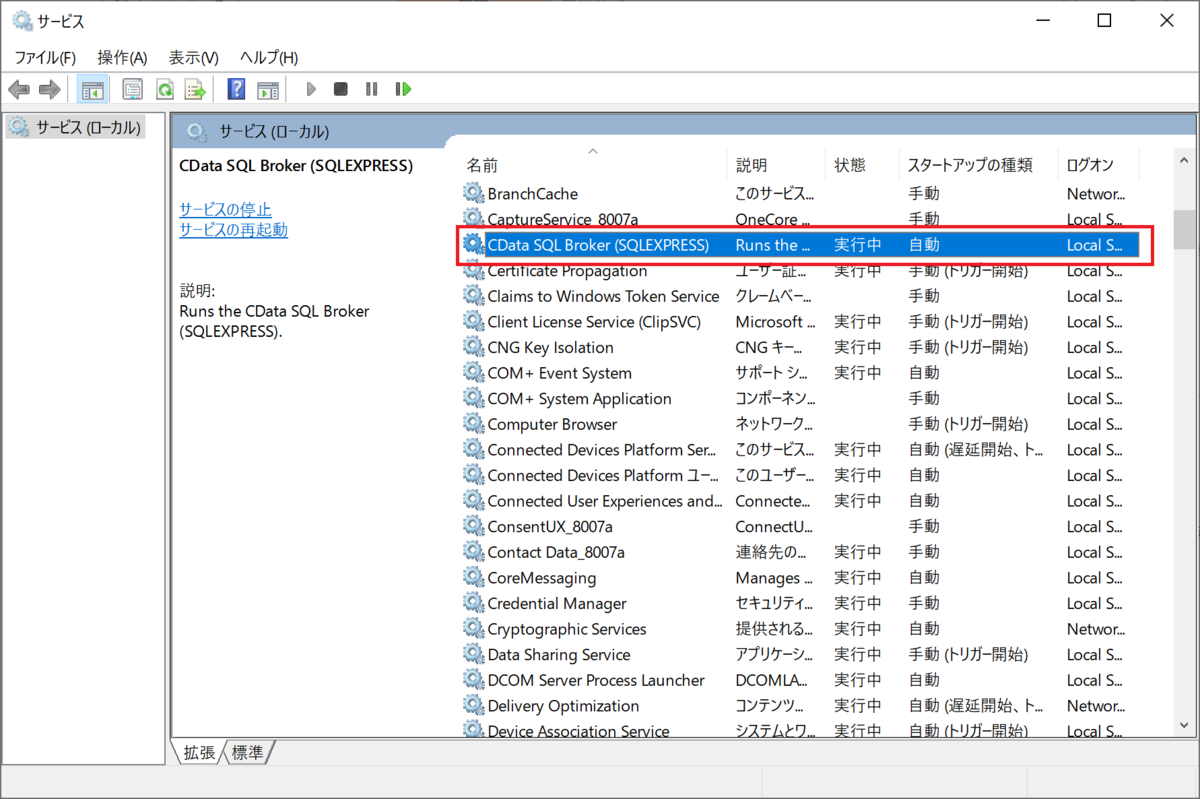Click the Start Service play icon

(x=311, y=90)
